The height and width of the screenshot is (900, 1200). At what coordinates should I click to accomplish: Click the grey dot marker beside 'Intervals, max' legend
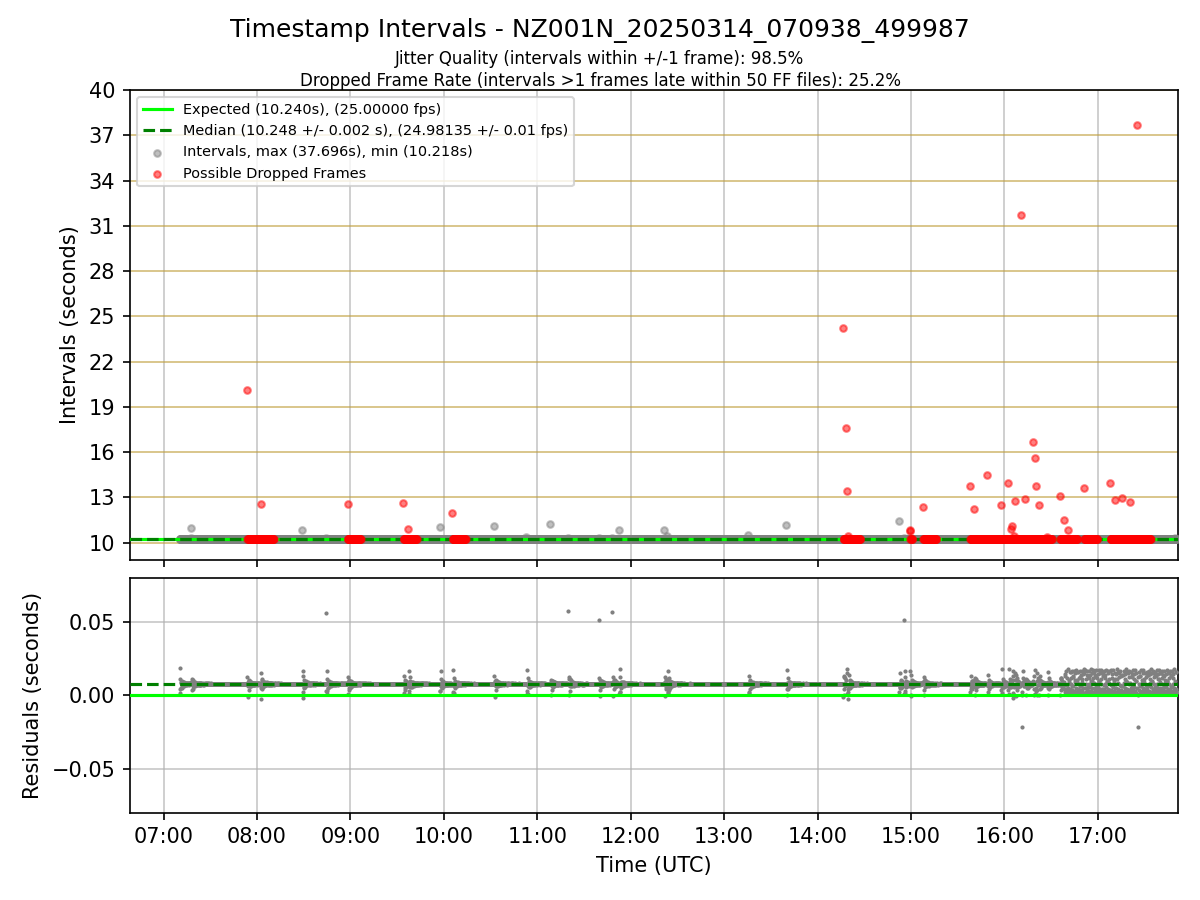tap(158, 152)
